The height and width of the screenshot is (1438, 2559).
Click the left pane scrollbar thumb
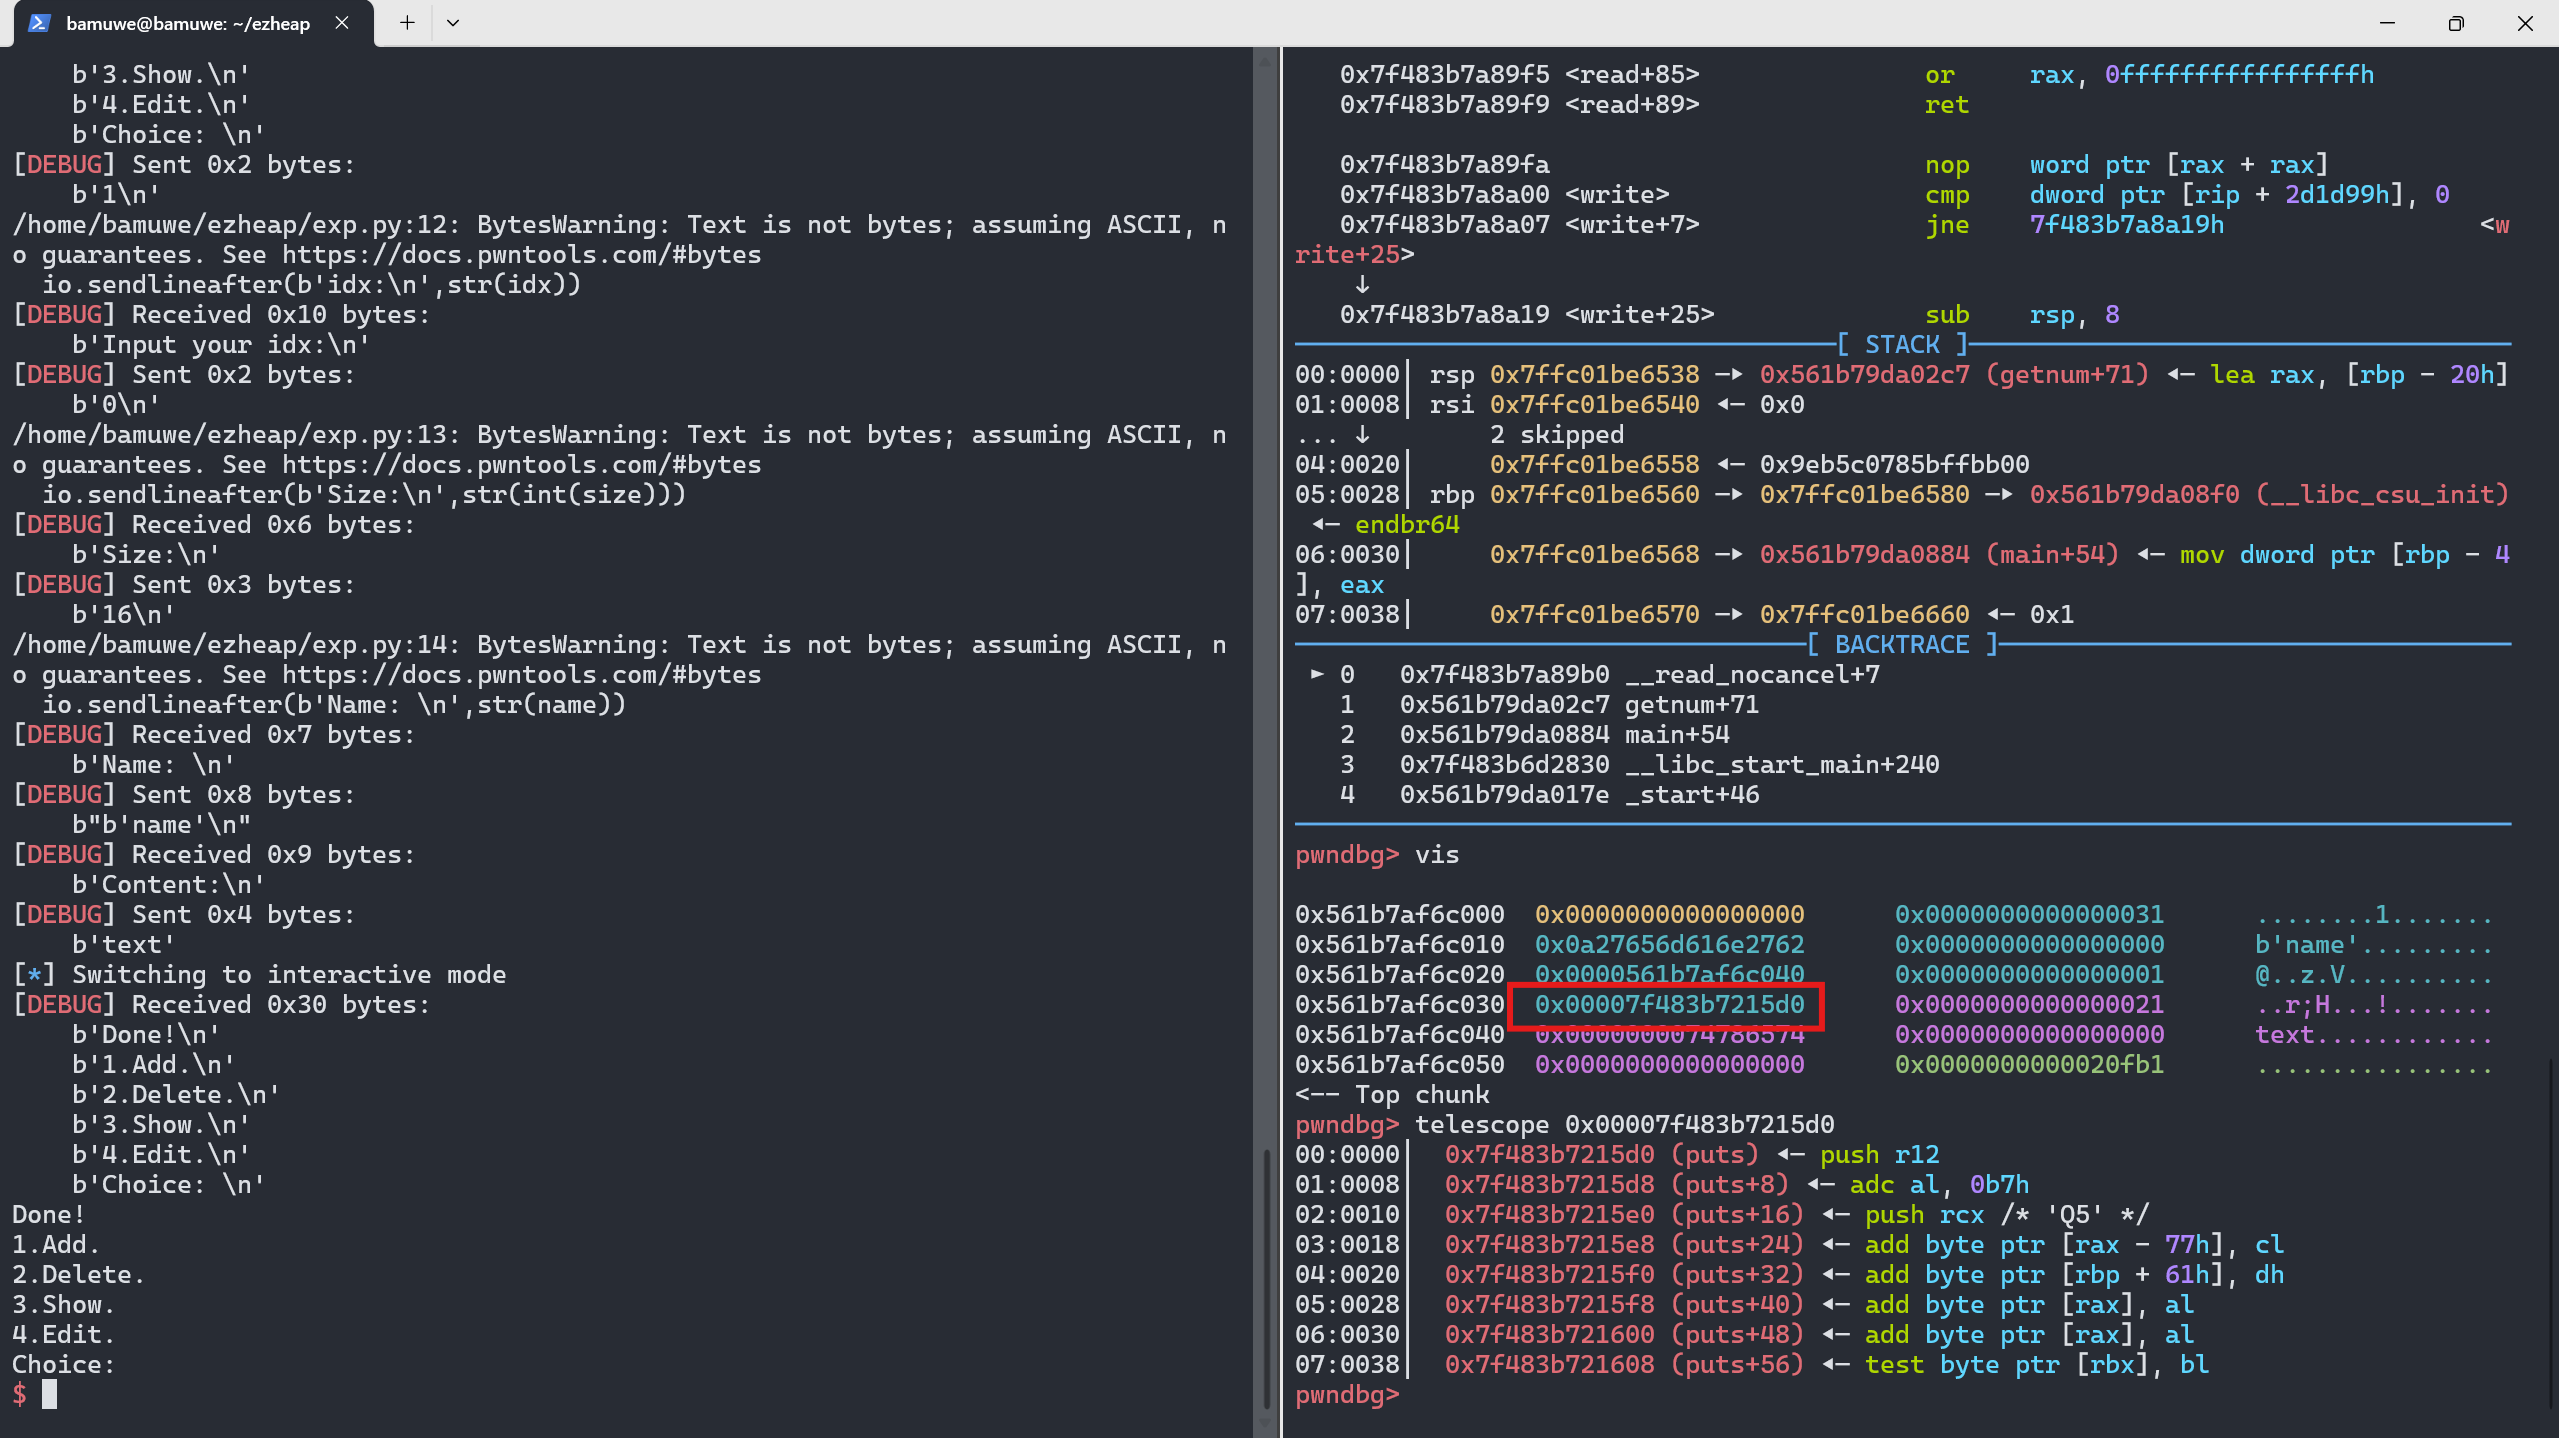(x=1266, y=1278)
